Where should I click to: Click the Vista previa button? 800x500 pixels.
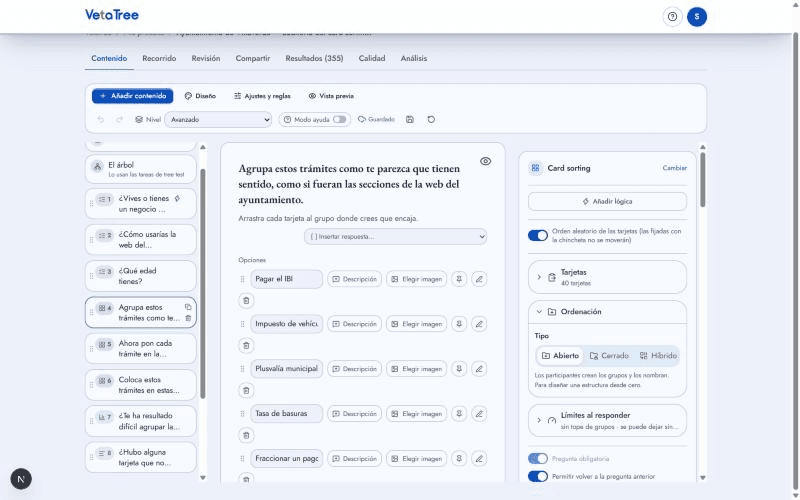point(331,96)
